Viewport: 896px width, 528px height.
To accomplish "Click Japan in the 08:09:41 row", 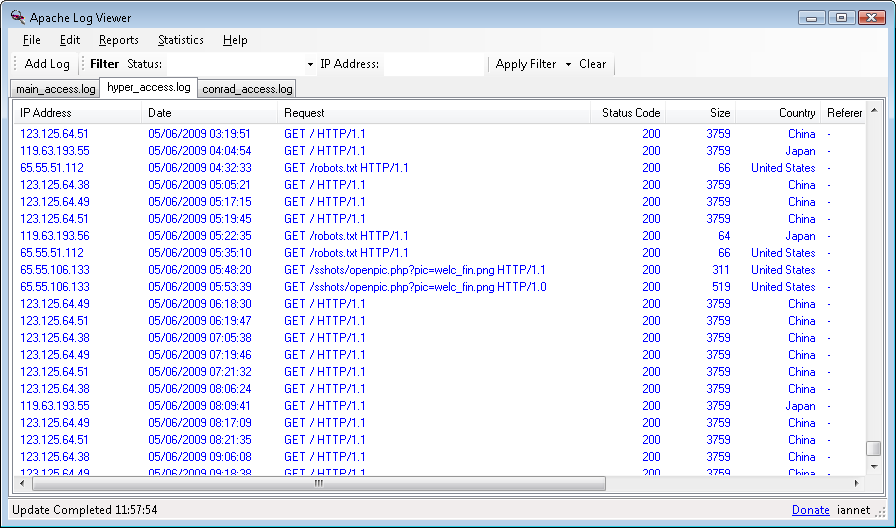I will point(800,406).
